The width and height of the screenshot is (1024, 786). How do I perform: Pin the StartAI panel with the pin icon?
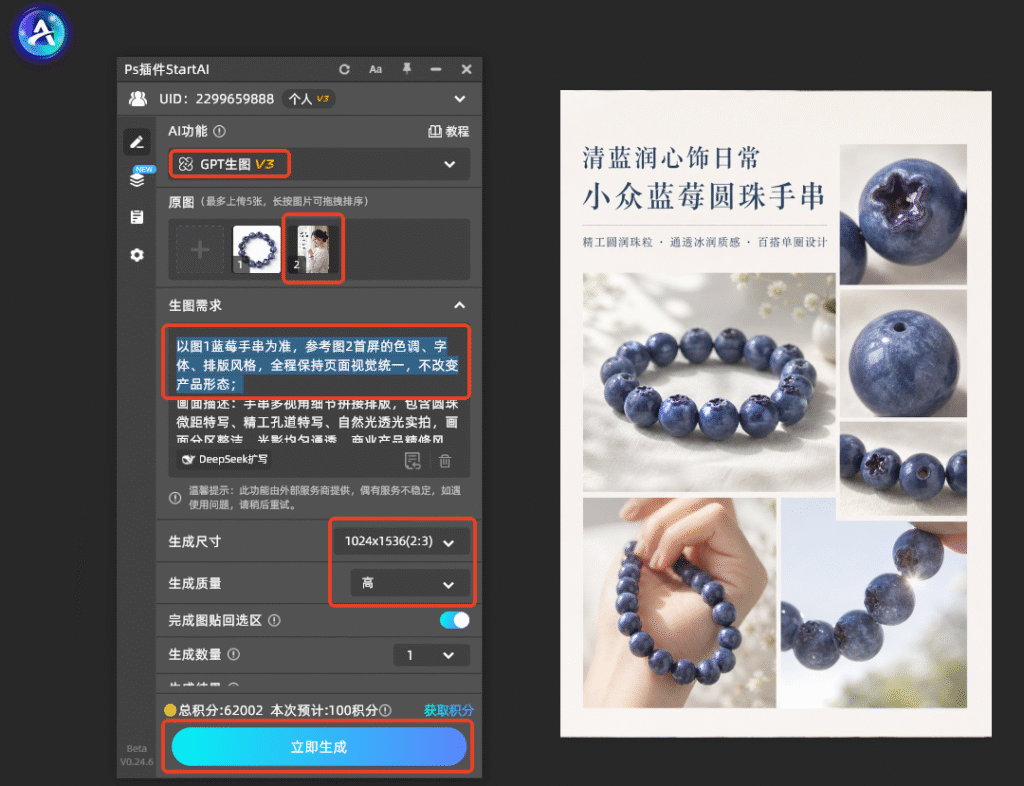point(406,69)
